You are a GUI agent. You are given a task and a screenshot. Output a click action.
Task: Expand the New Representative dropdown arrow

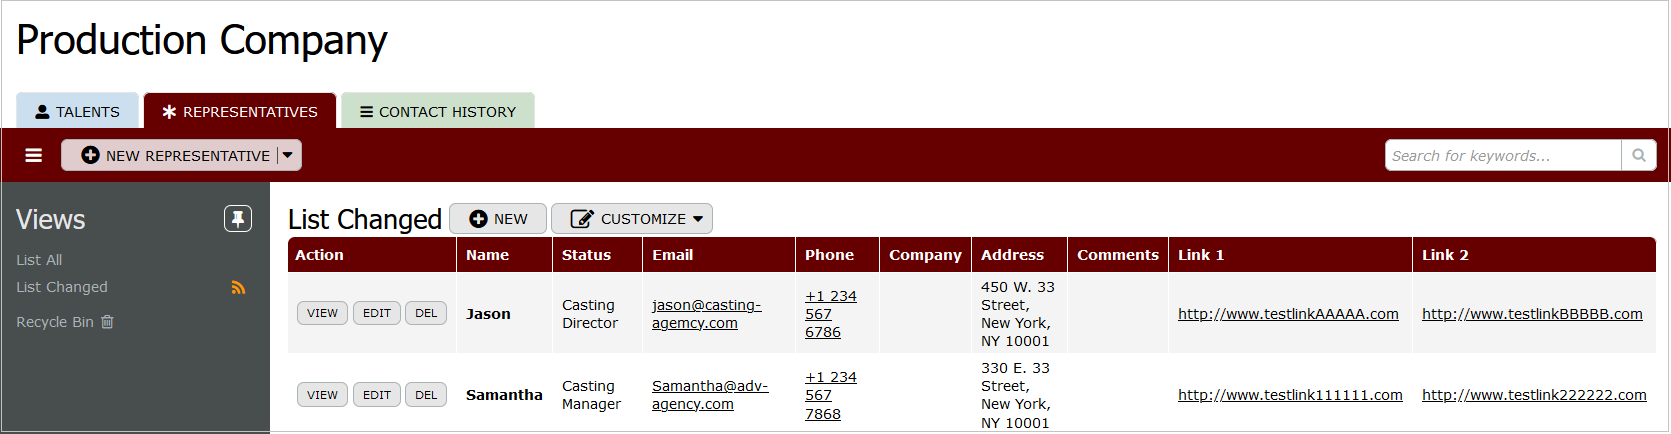coord(288,155)
